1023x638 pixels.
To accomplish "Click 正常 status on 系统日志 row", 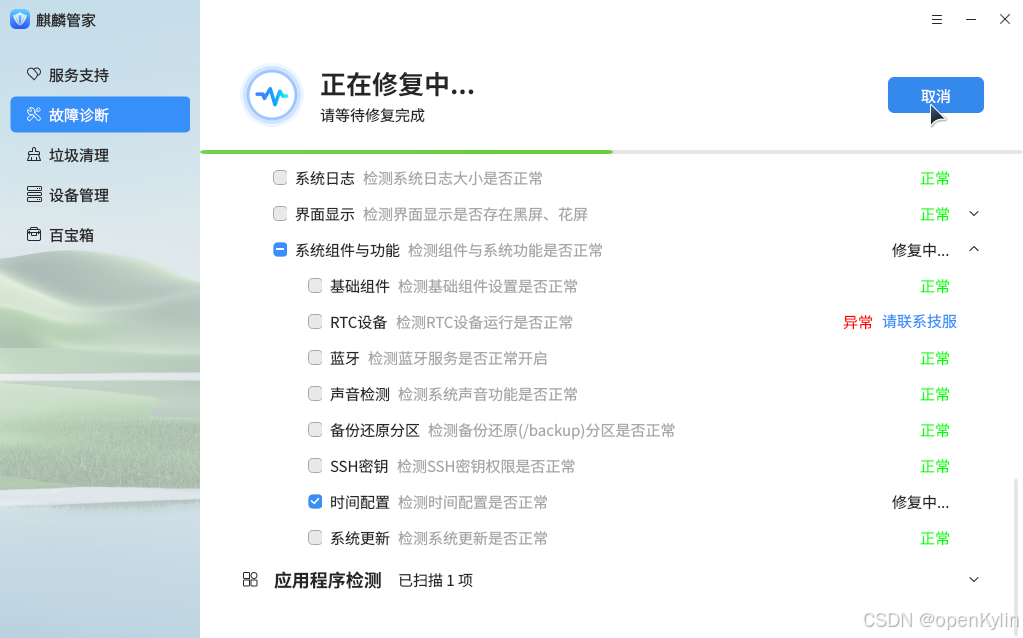I will coord(935,178).
